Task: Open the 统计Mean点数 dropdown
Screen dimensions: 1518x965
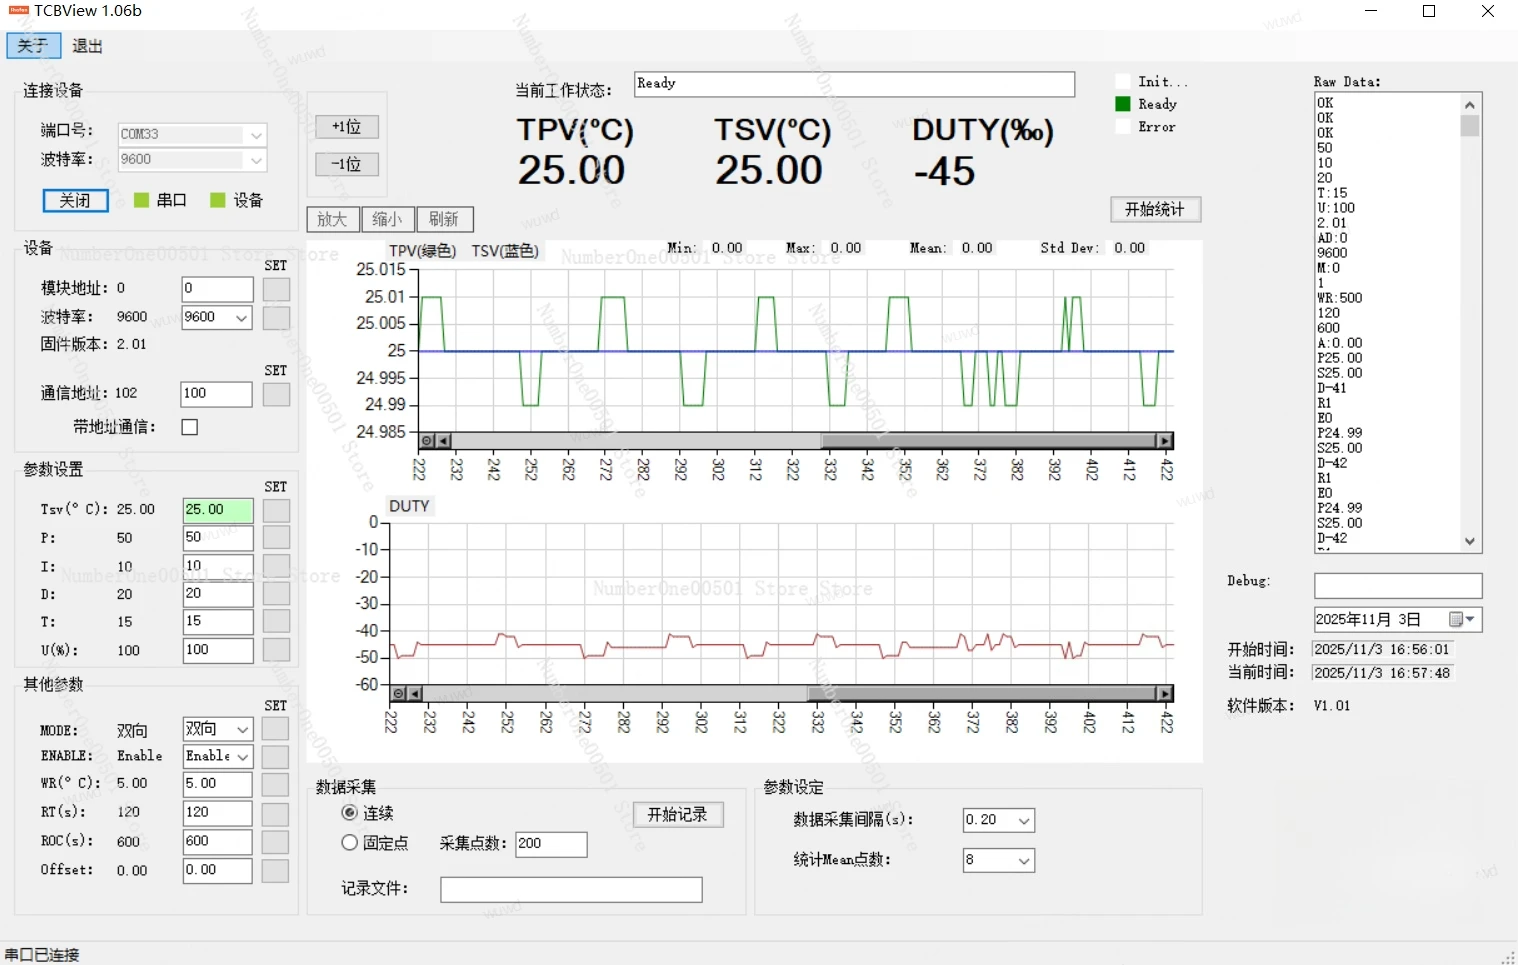Action: point(1023,861)
